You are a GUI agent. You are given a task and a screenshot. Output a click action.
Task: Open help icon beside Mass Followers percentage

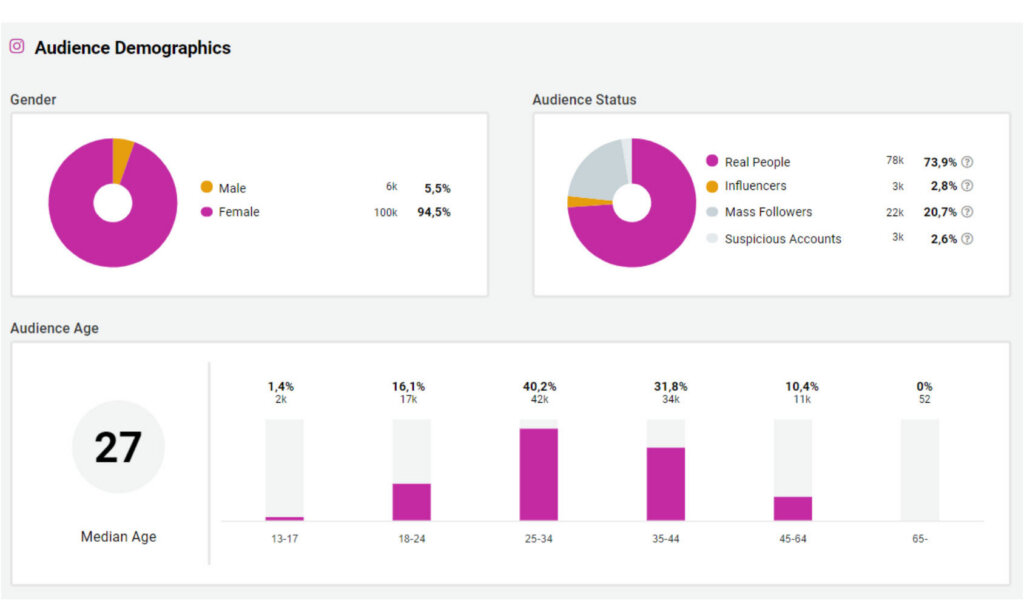[967, 212]
